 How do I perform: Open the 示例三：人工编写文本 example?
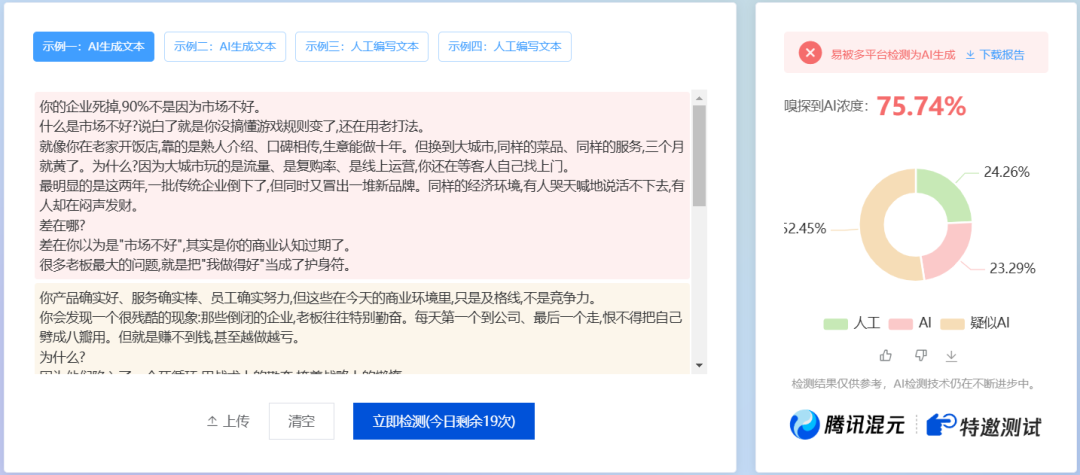(362, 46)
